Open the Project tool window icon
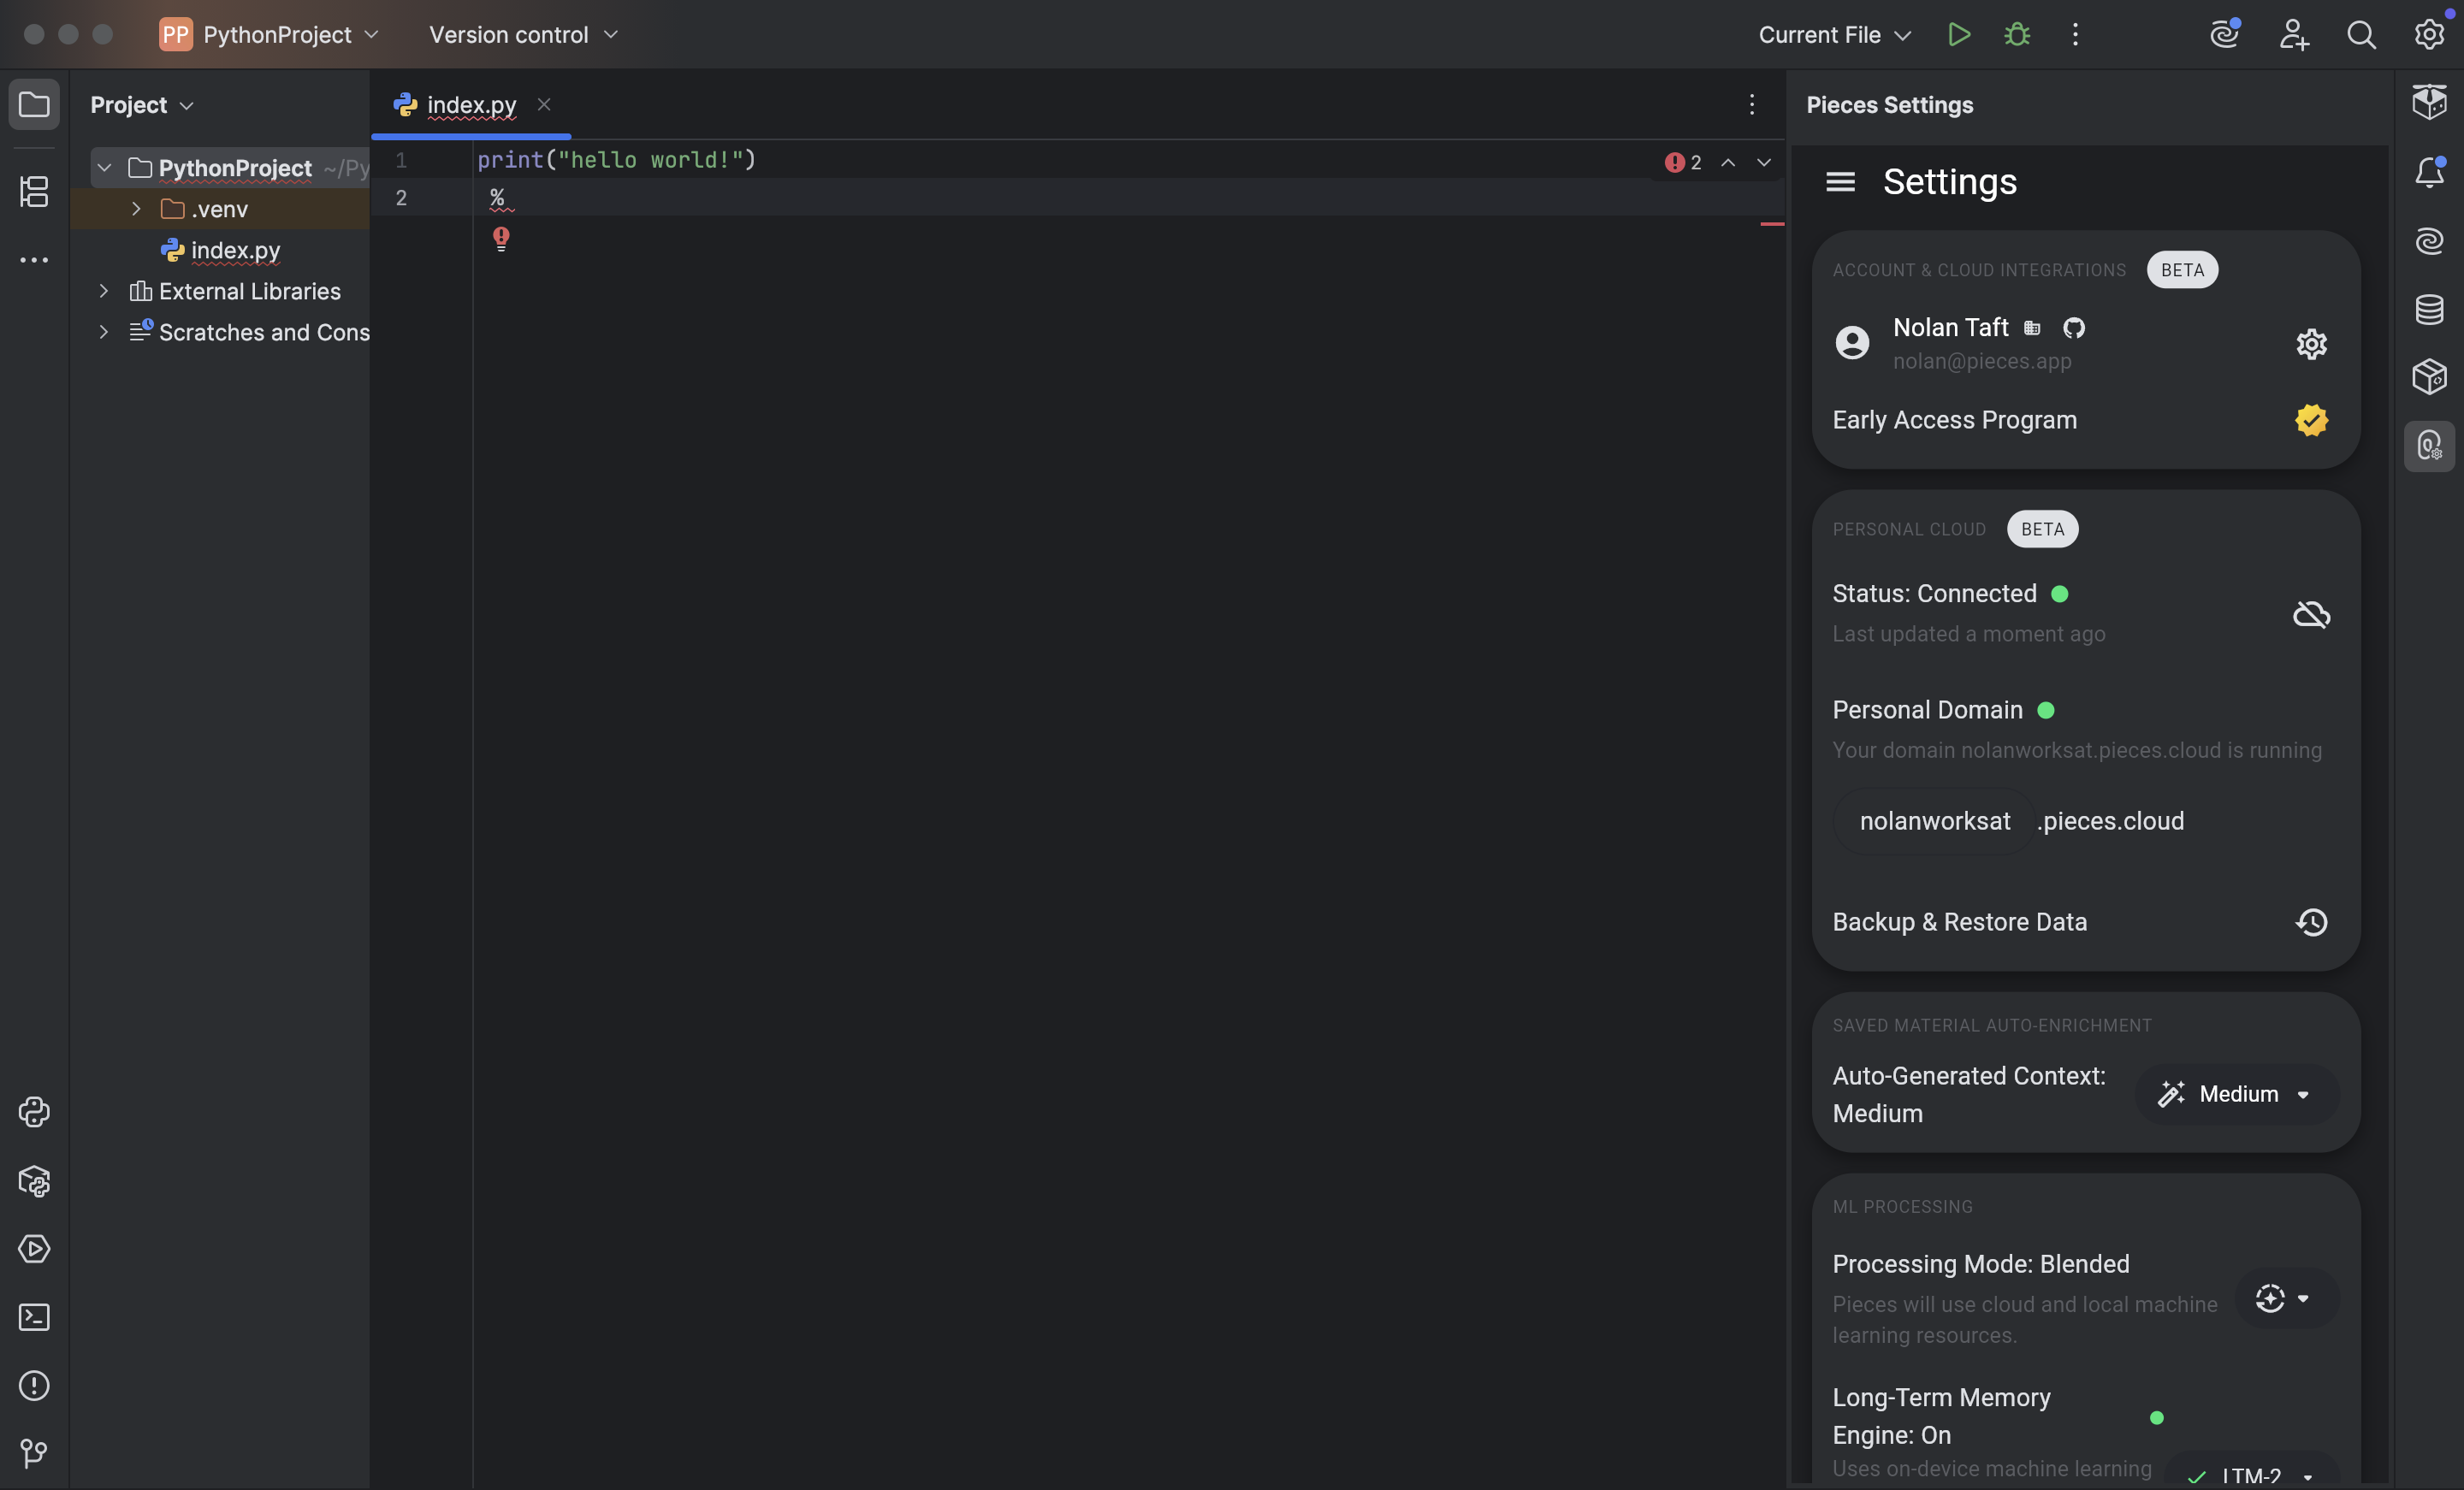This screenshot has height=1490, width=2464. pyautogui.click(x=34, y=104)
